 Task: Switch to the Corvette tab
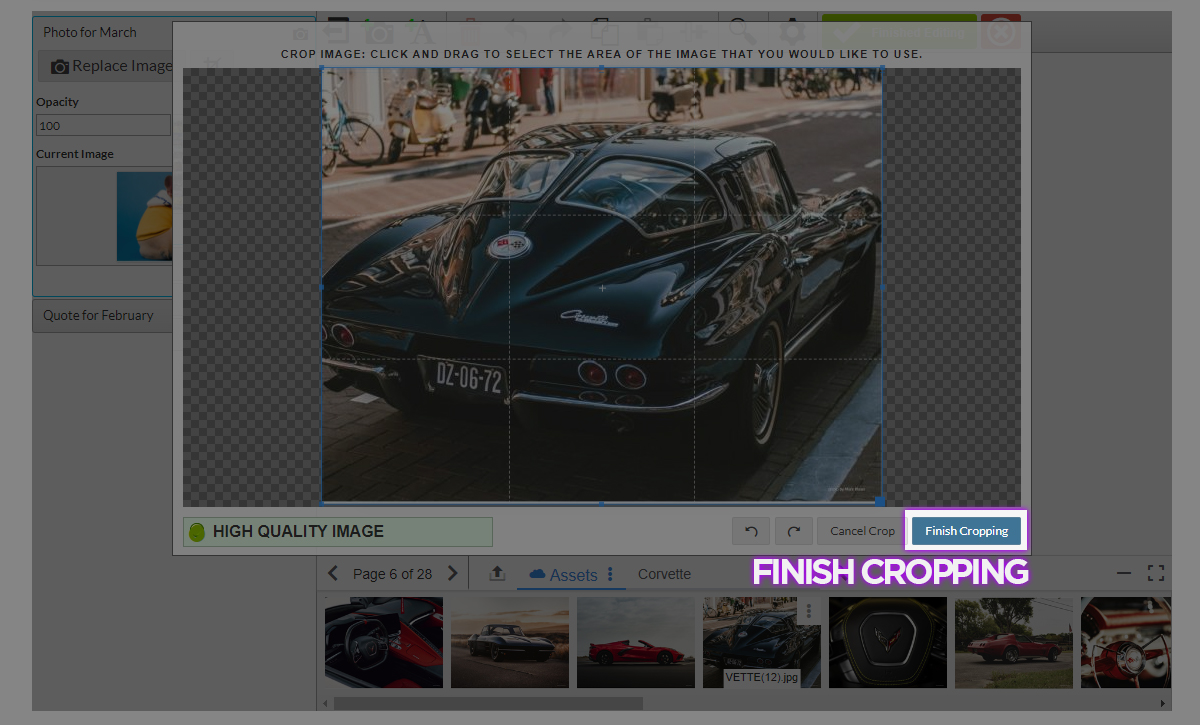coord(664,574)
